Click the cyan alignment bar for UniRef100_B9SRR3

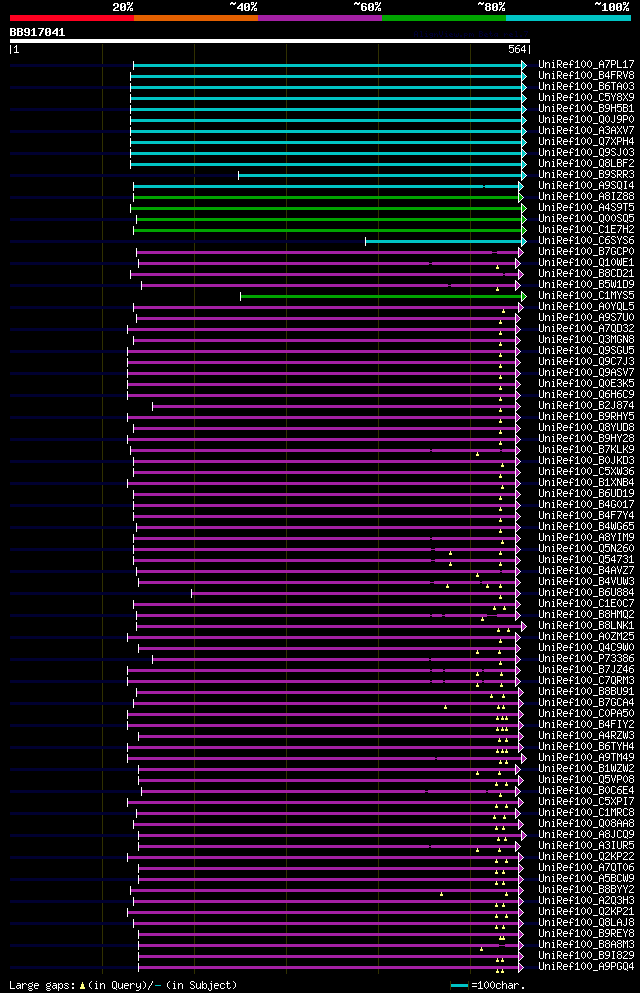[x=382, y=175]
